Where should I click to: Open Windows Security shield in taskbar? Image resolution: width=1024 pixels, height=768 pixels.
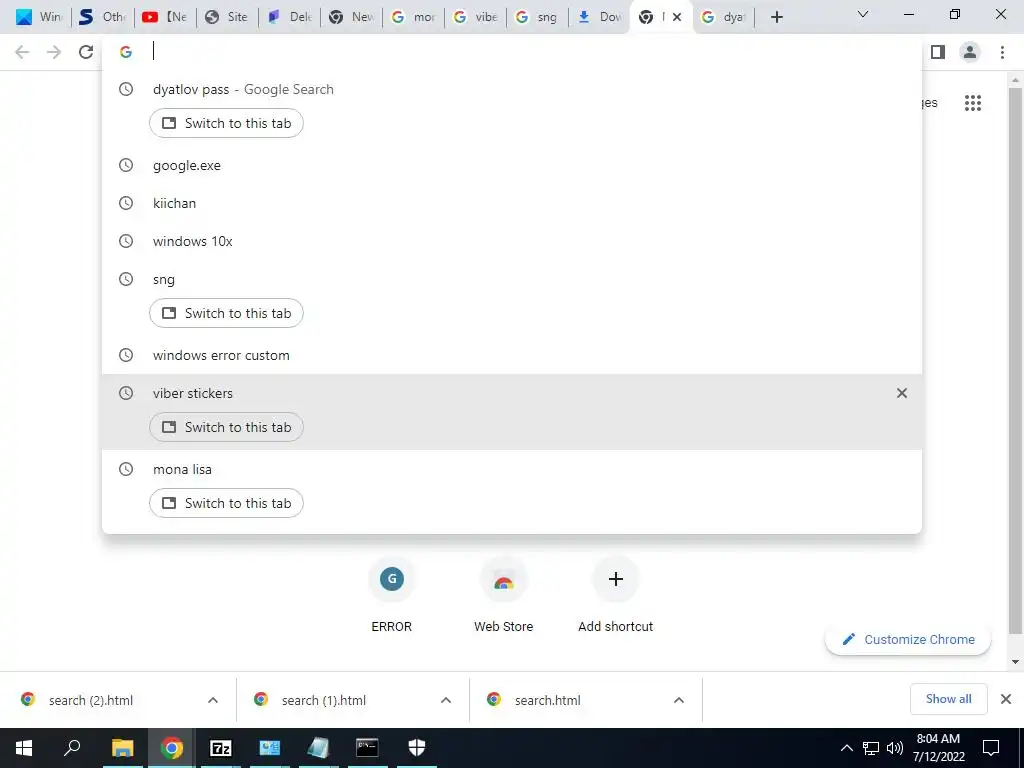tap(417, 748)
